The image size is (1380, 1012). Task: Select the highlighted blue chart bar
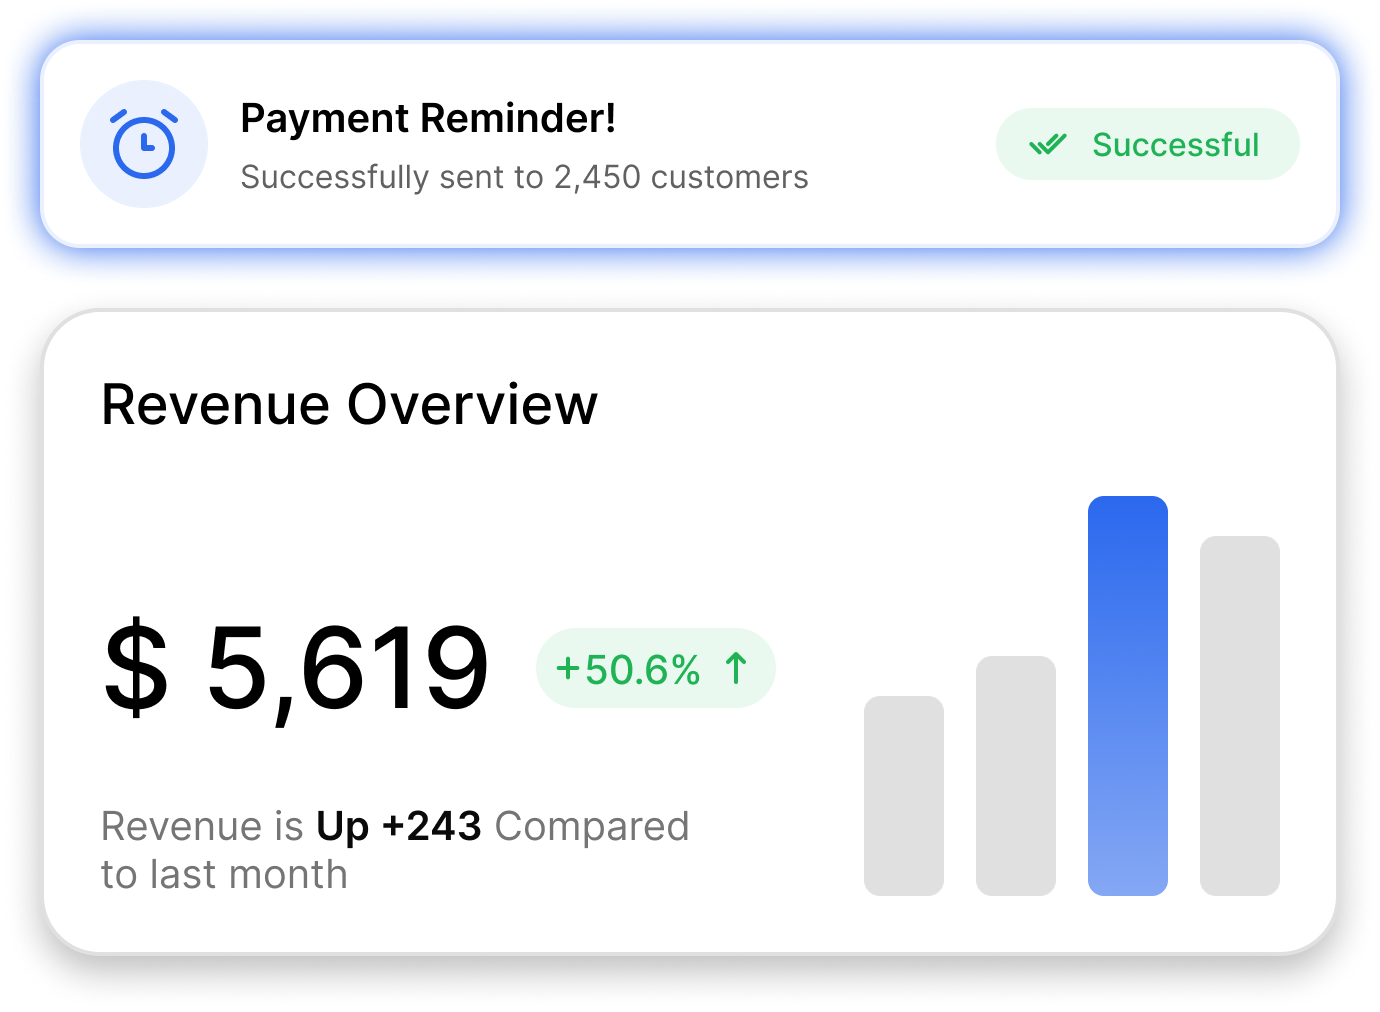tap(1128, 696)
